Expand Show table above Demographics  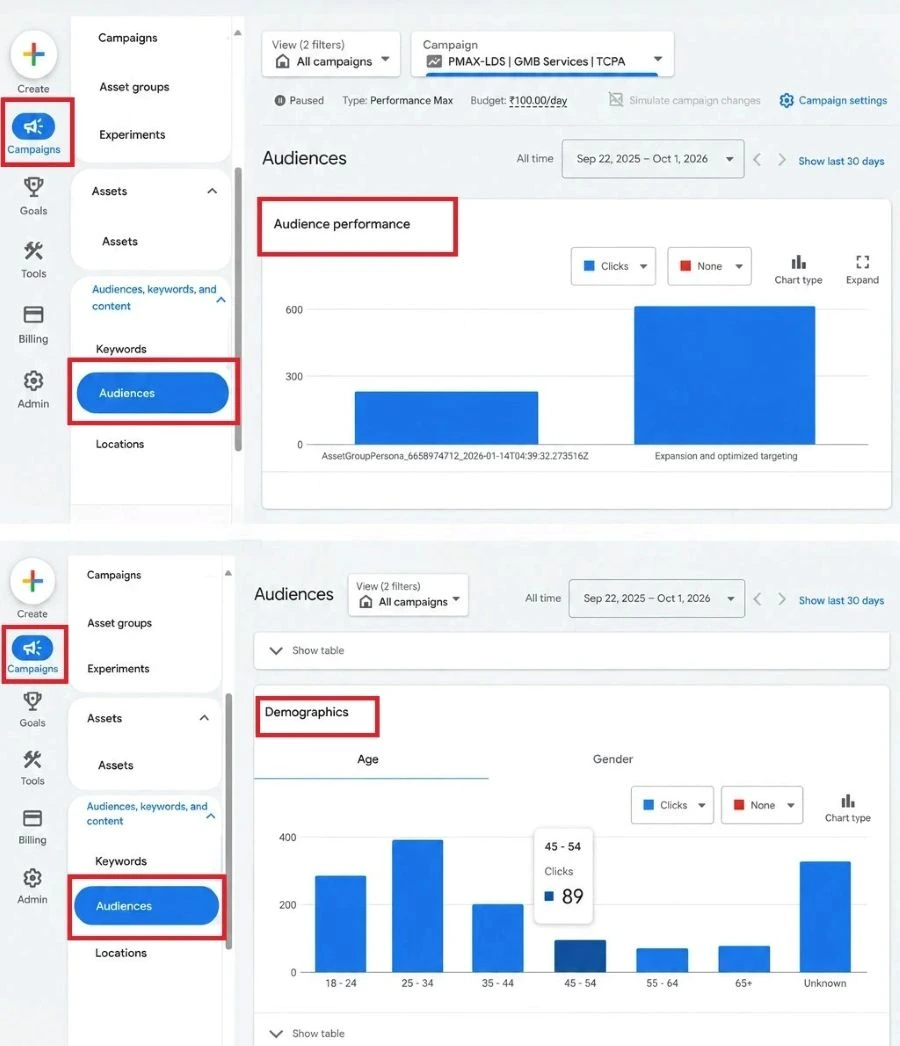(572, 650)
